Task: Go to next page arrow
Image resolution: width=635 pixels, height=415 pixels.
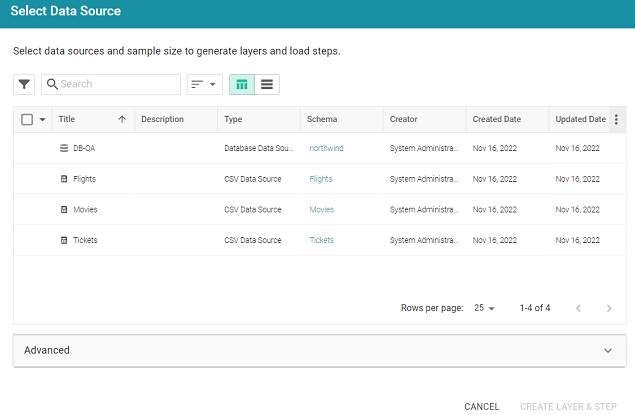Action: tap(609, 308)
